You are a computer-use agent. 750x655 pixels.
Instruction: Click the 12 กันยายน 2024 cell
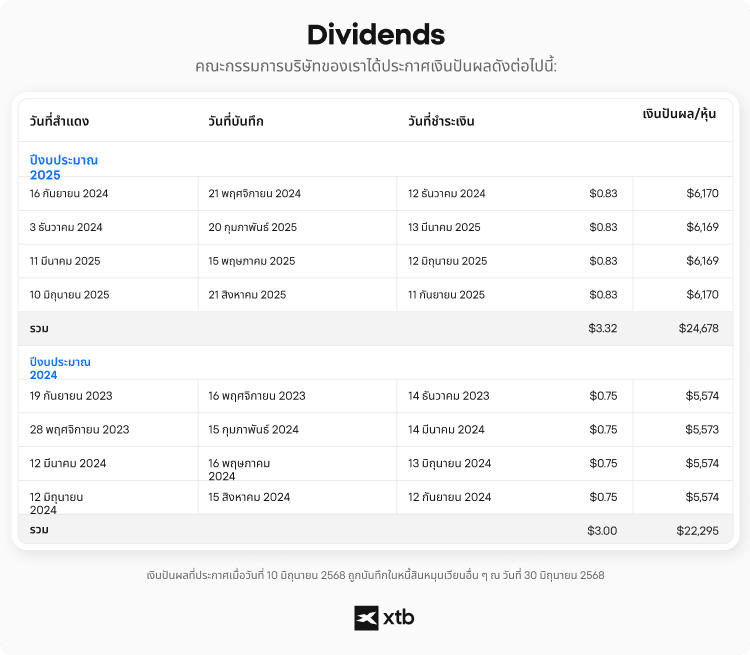point(450,497)
